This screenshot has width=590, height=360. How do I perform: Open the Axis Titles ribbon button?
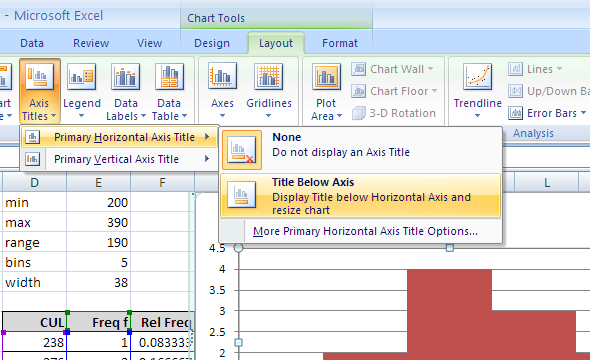(x=40, y=91)
